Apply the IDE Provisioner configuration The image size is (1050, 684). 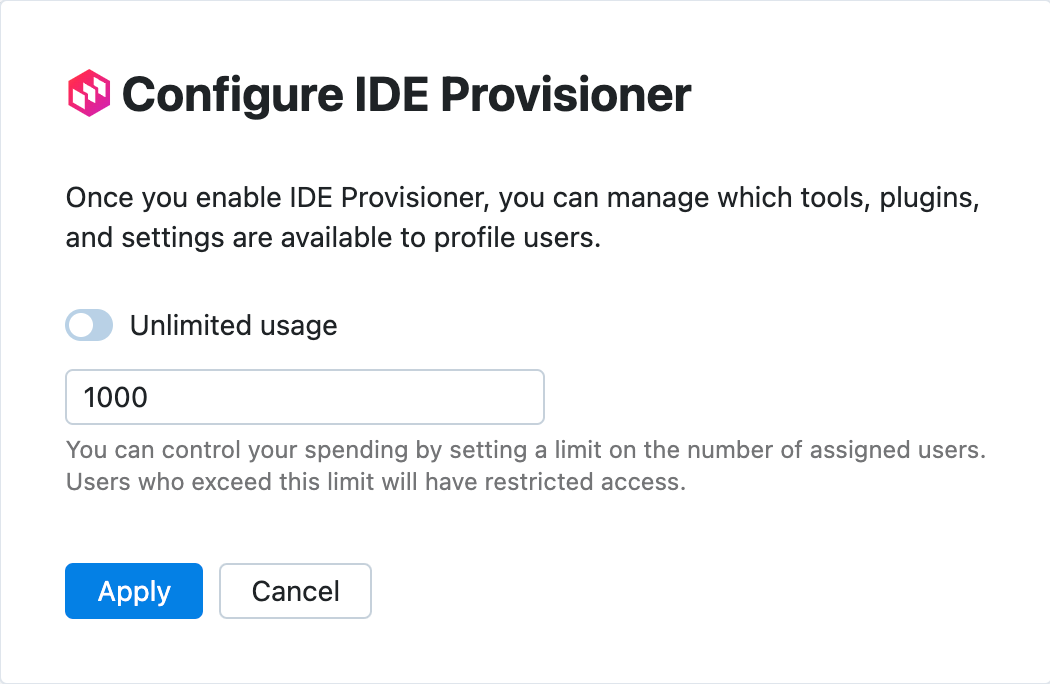click(133, 591)
